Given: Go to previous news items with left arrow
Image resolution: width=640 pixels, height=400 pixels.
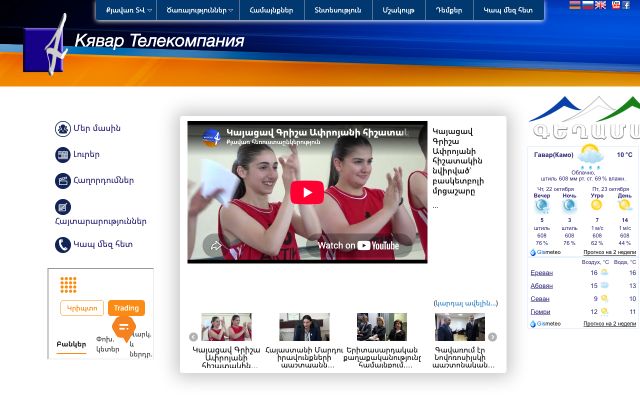Looking at the screenshot, I should (193, 337).
